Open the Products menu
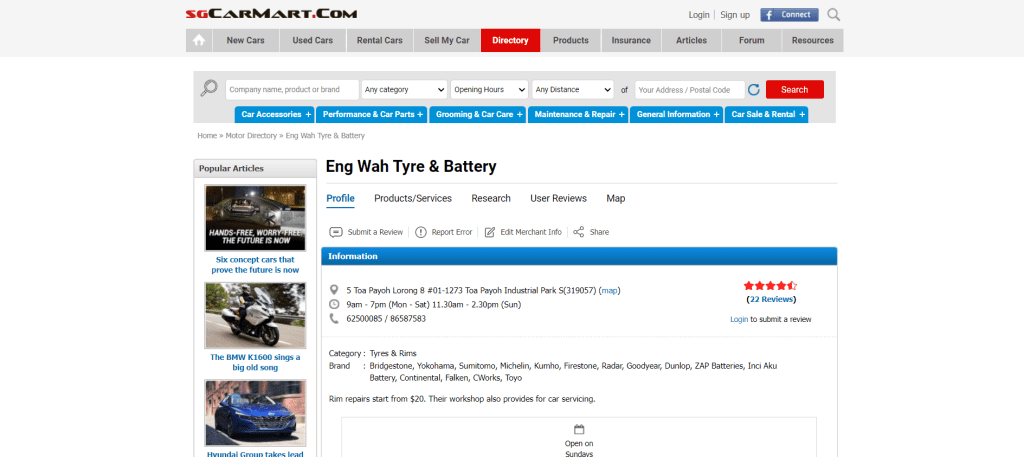Image resolution: width=1024 pixels, height=457 pixels. coord(571,40)
